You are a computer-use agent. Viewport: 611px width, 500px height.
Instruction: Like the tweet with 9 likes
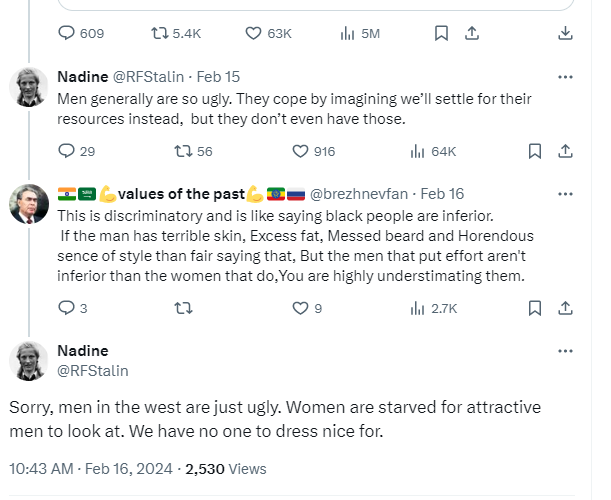(300, 309)
